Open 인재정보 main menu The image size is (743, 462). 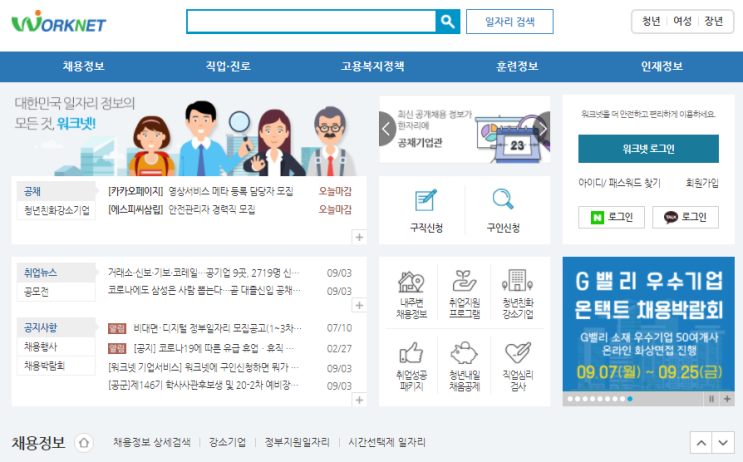tap(661, 66)
